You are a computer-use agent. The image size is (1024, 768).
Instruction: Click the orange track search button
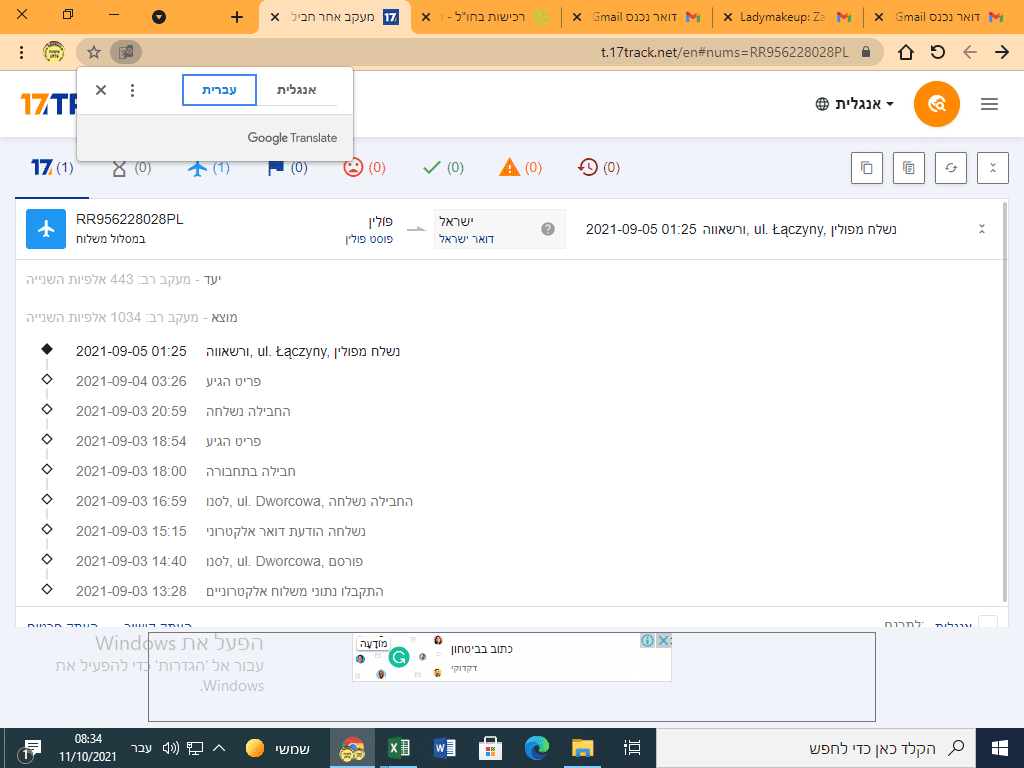pos(936,104)
